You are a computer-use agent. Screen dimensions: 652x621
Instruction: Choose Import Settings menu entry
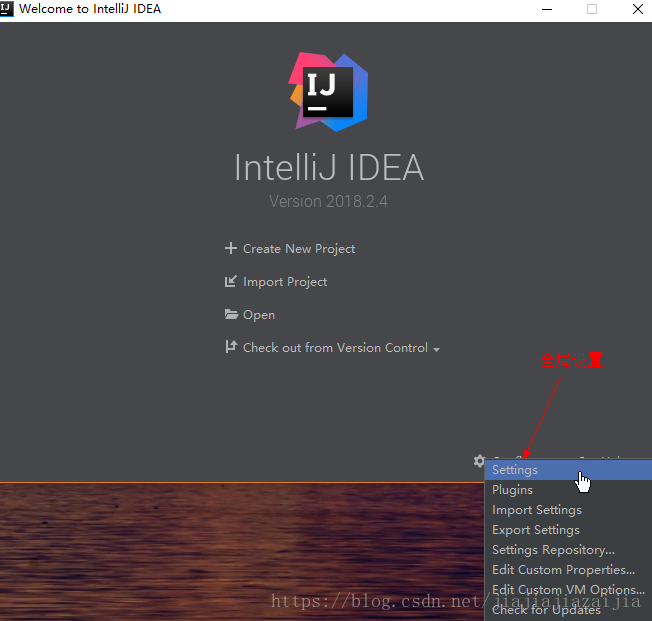pyautogui.click(x=568, y=510)
